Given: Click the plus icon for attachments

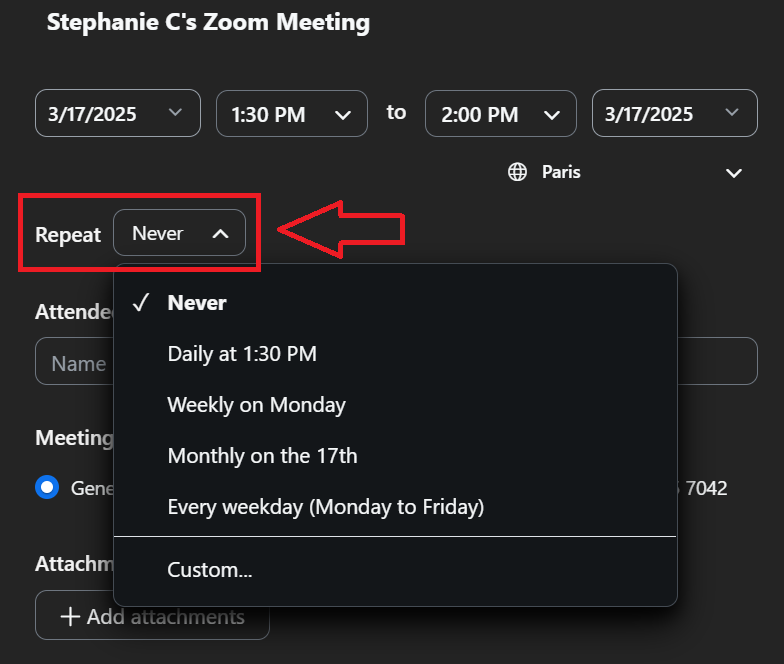Looking at the screenshot, I should pos(70,617).
